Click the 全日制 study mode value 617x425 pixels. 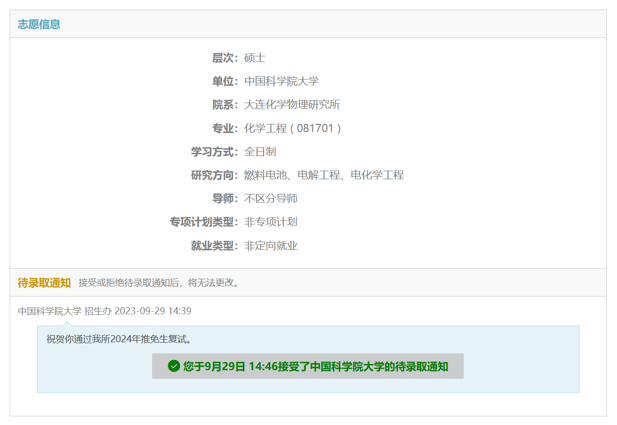[x=260, y=151]
